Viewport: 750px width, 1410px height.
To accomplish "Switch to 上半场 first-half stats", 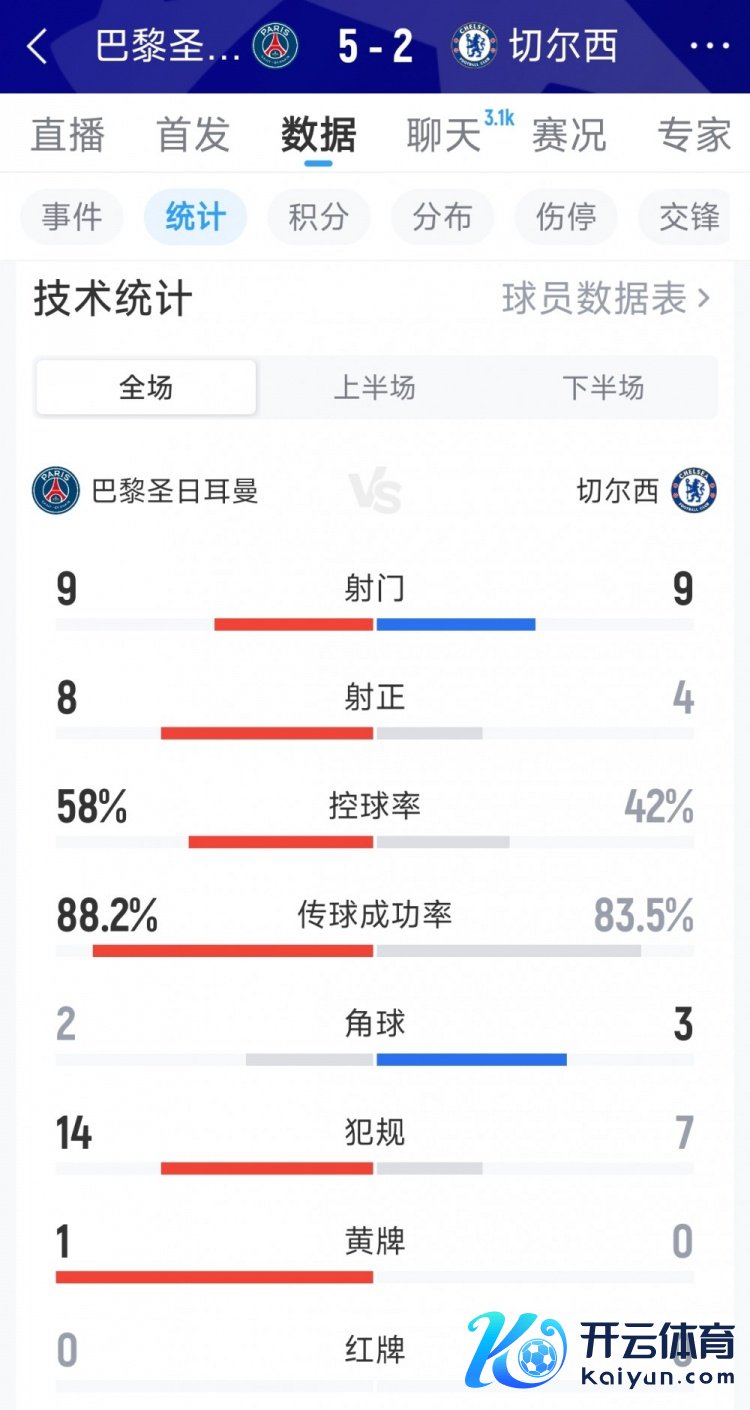I will pos(374,387).
